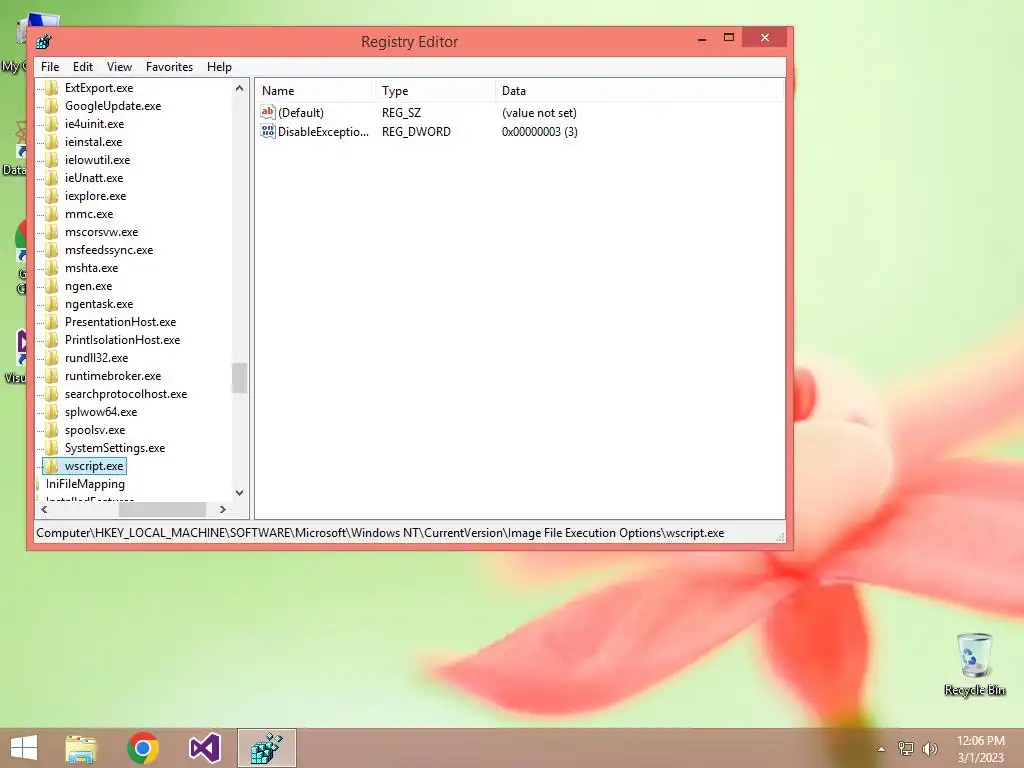This screenshot has height=768, width=1024.
Task: Select the PresentationHost.exe key
Action: 120,322
